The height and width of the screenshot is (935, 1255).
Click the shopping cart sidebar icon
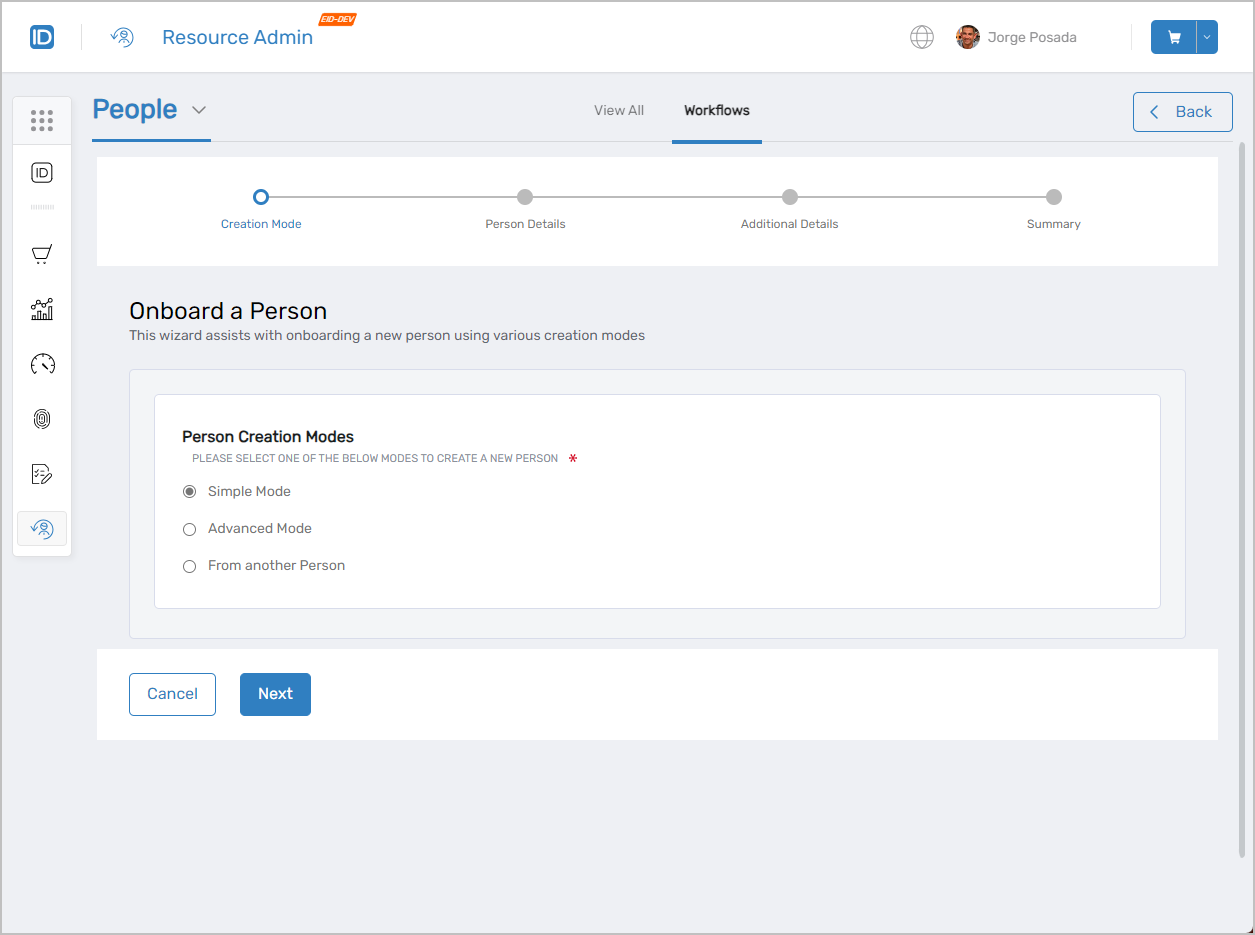(x=41, y=254)
